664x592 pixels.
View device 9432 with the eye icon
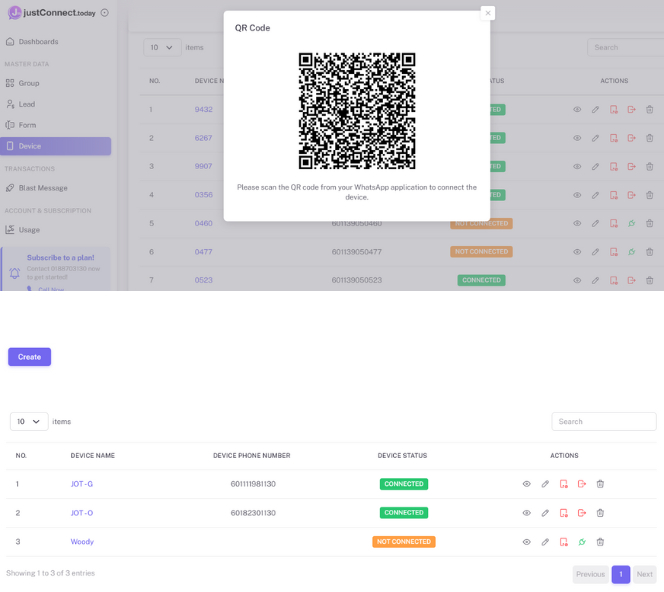point(577,110)
